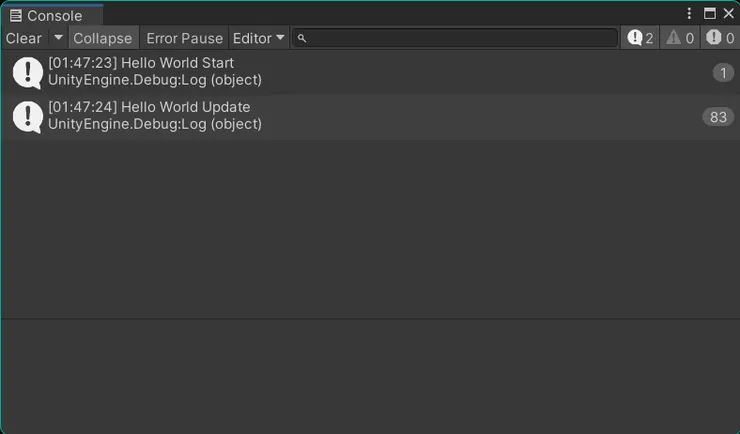The image size is (740, 434).
Task: Toggle info message filter showing 2
Action: 640,38
